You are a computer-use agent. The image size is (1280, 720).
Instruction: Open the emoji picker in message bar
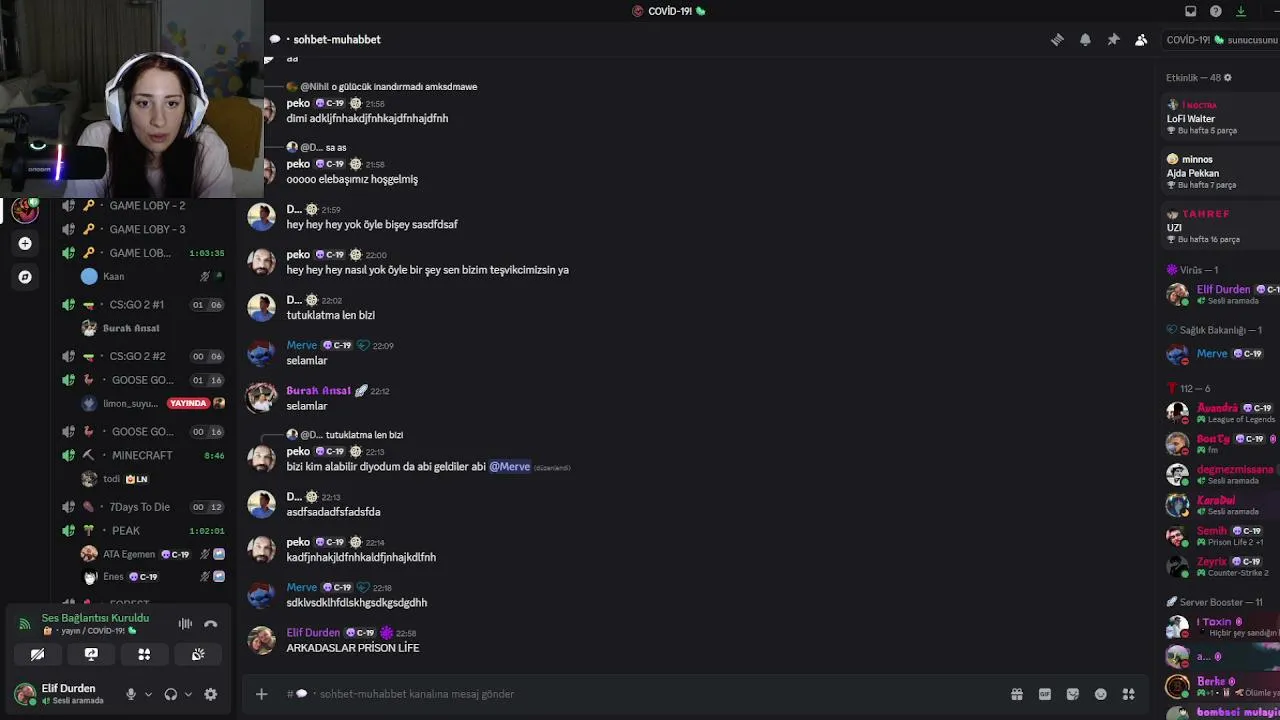[x=1100, y=694]
